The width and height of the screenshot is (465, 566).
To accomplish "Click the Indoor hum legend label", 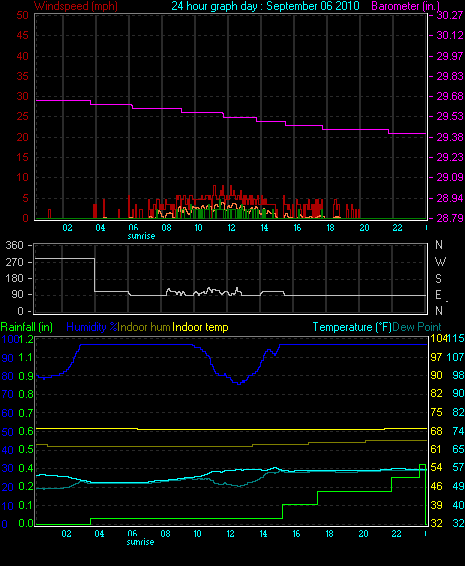I will 144,327.
